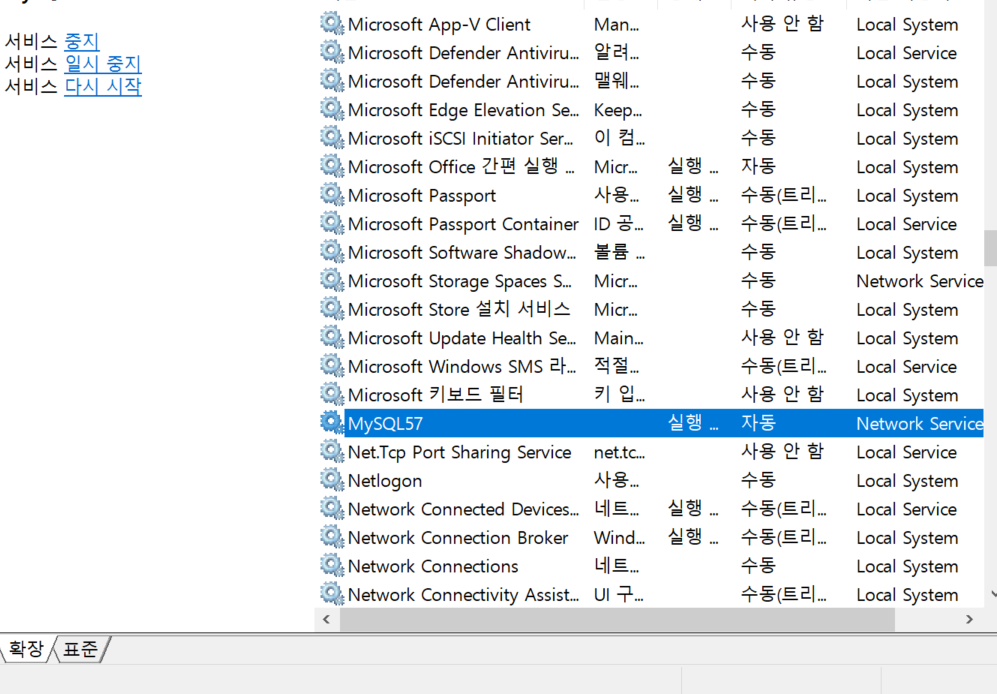Click the gear icon of Network Connections
The image size is (997, 694).
(331, 566)
